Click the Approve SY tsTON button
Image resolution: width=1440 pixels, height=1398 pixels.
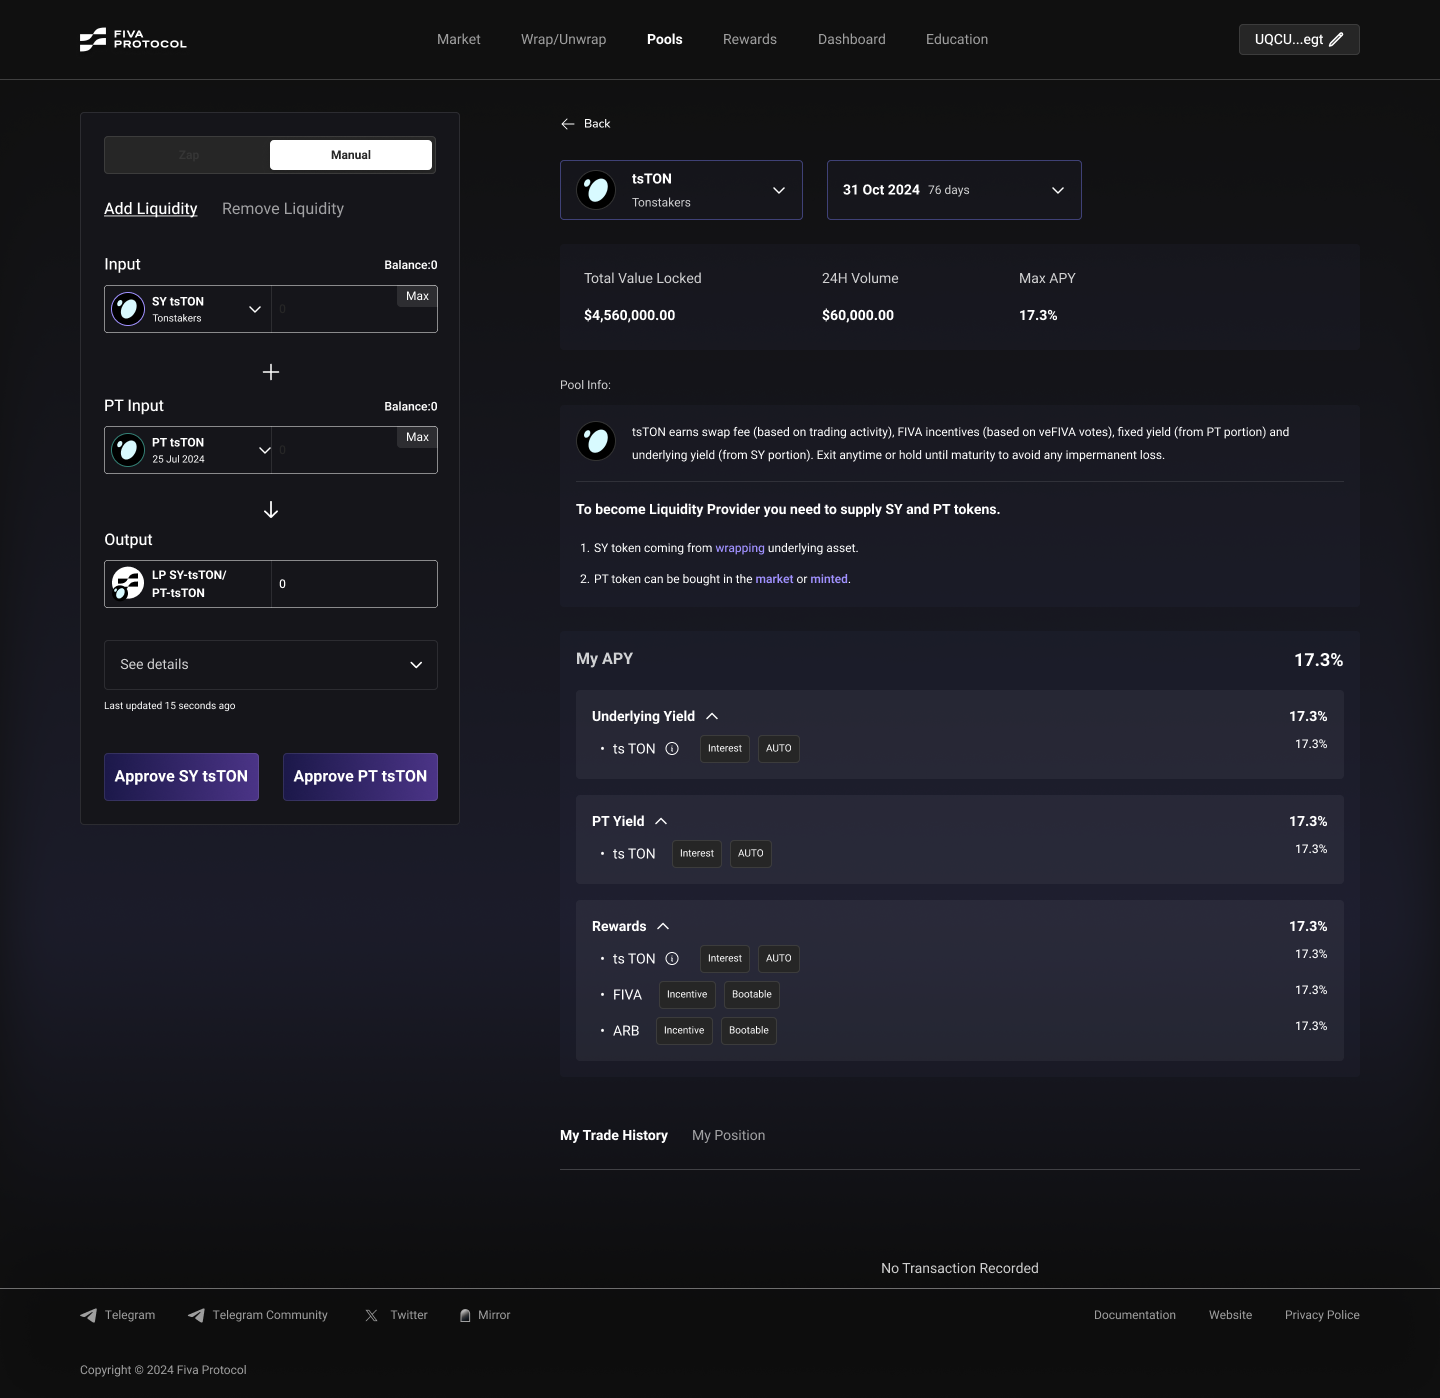(181, 776)
